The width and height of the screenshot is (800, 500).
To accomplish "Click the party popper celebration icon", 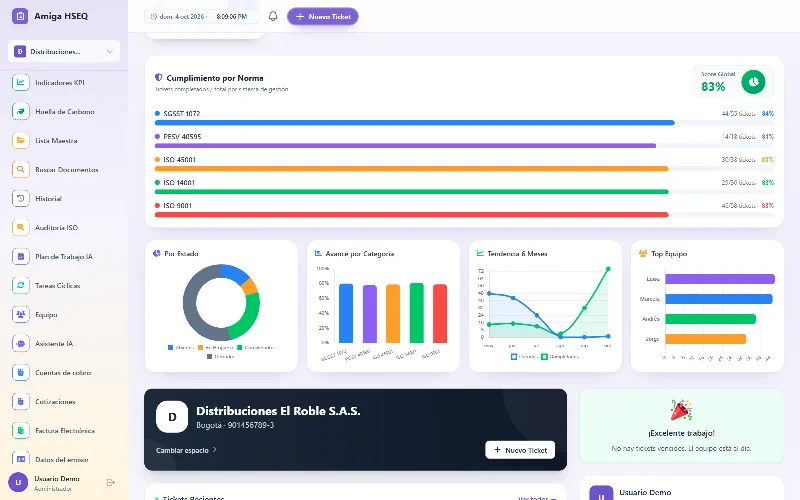I will pos(681,410).
